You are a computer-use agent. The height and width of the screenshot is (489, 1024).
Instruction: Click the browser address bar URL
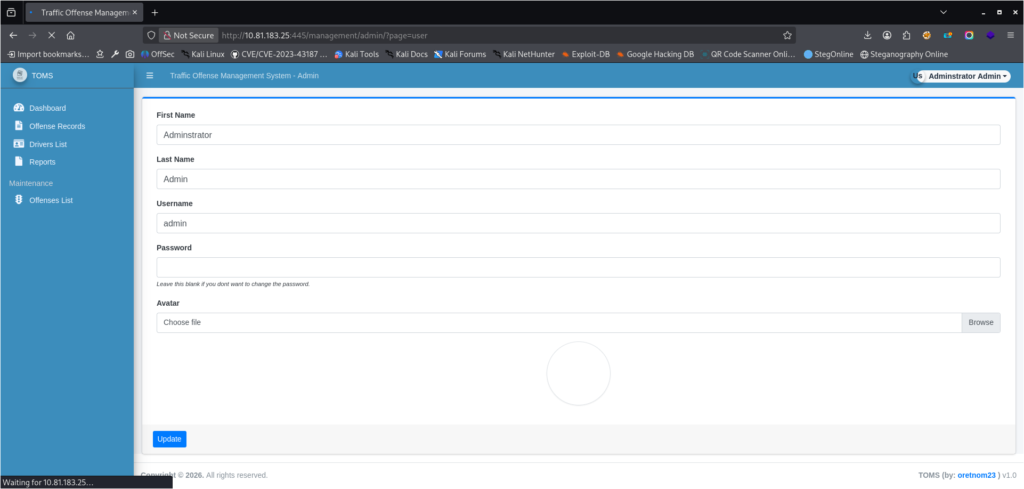click(325, 35)
